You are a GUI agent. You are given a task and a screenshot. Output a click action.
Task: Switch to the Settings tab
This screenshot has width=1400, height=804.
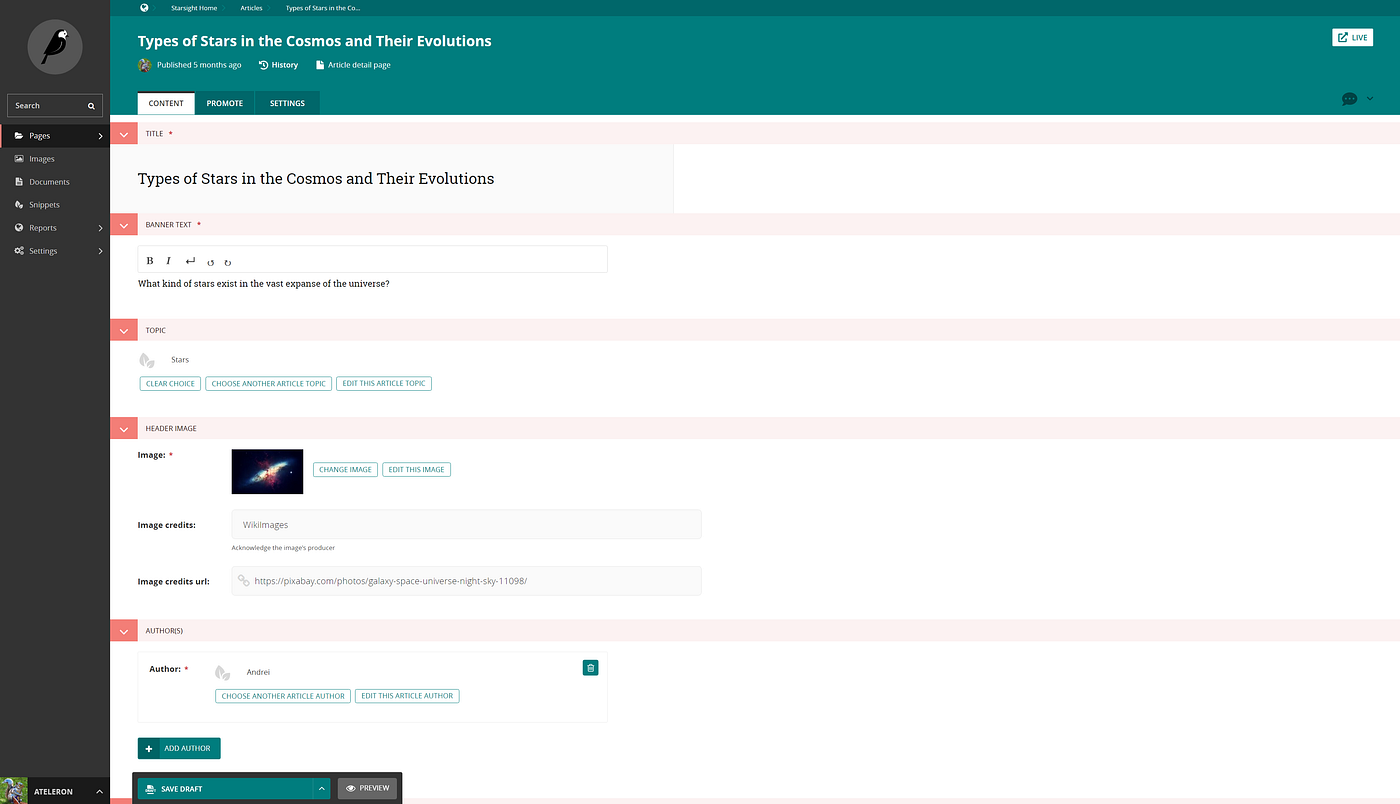pyautogui.click(x=287, y=102)
